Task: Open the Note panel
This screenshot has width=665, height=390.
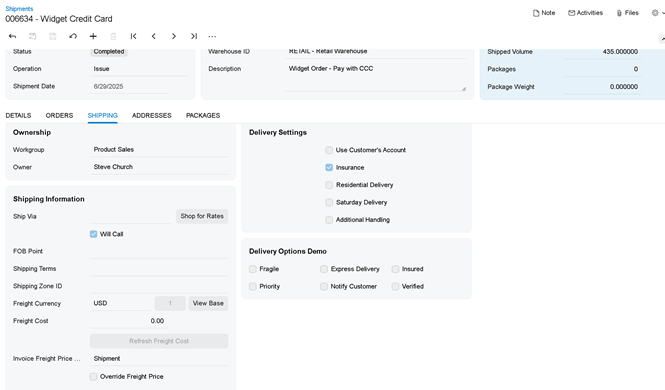Action: pos(544,13)
